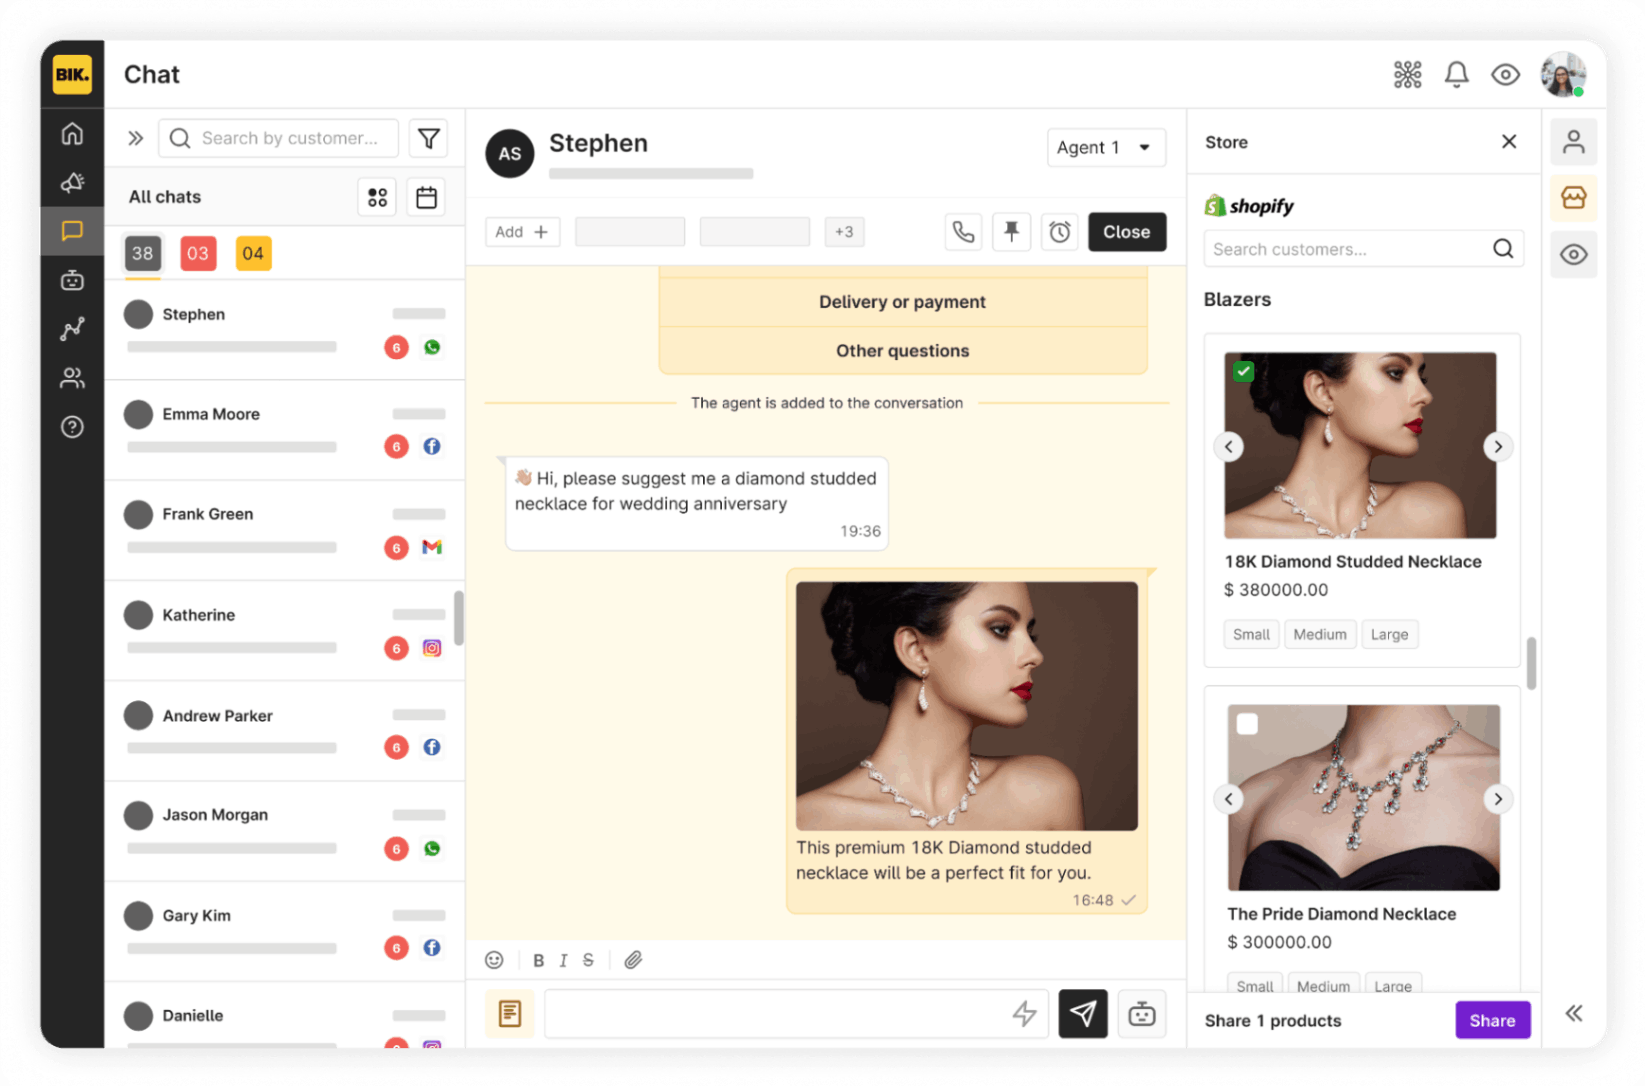
Task: Click the send message paper plane button
Action: point(1082,1013)
